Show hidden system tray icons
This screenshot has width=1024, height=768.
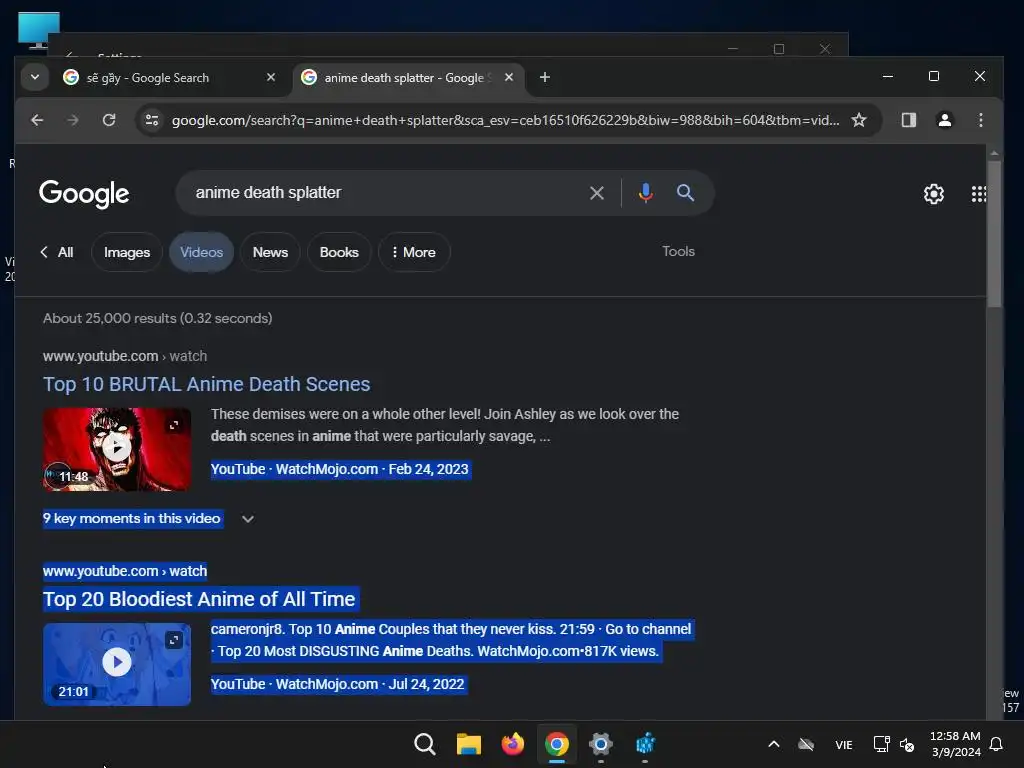[x=773, y=744]
